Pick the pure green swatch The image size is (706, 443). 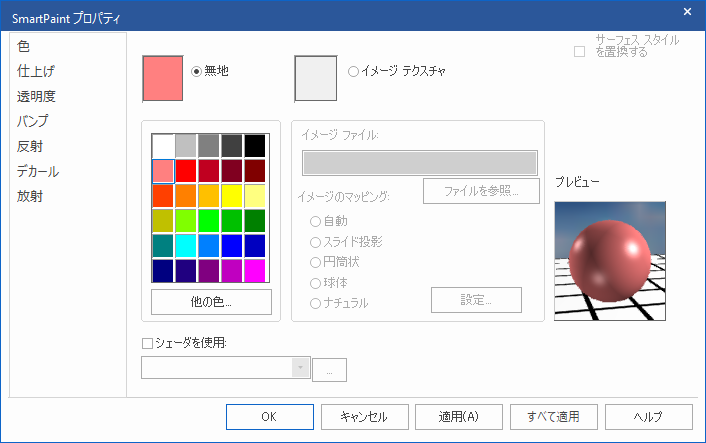pyautogui.click(x=209, y=221)
